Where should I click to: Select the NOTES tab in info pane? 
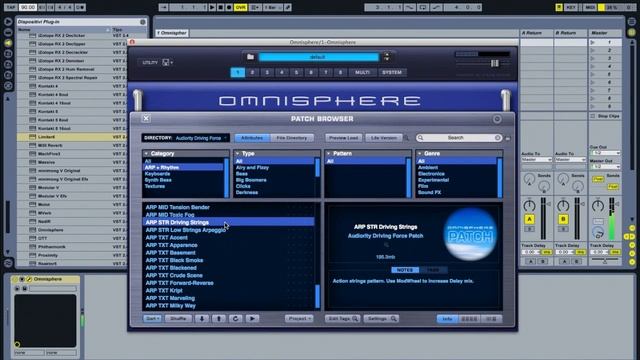coord(404,270)
